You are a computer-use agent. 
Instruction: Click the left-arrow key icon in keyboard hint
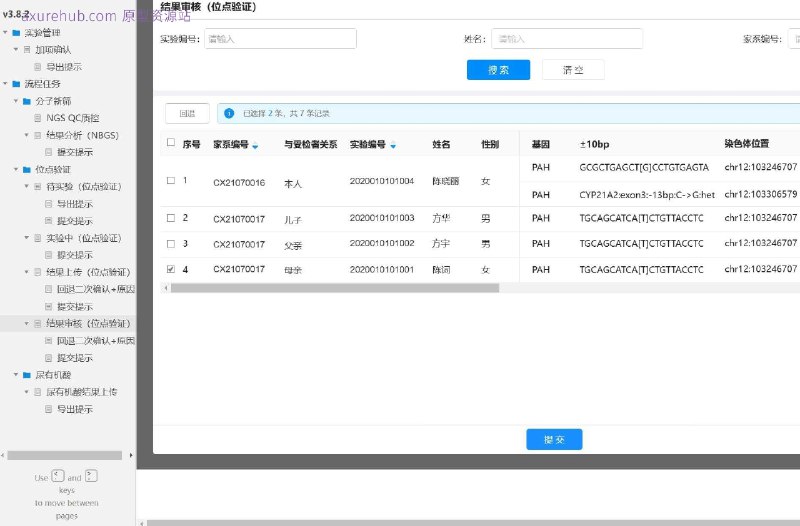58,476
